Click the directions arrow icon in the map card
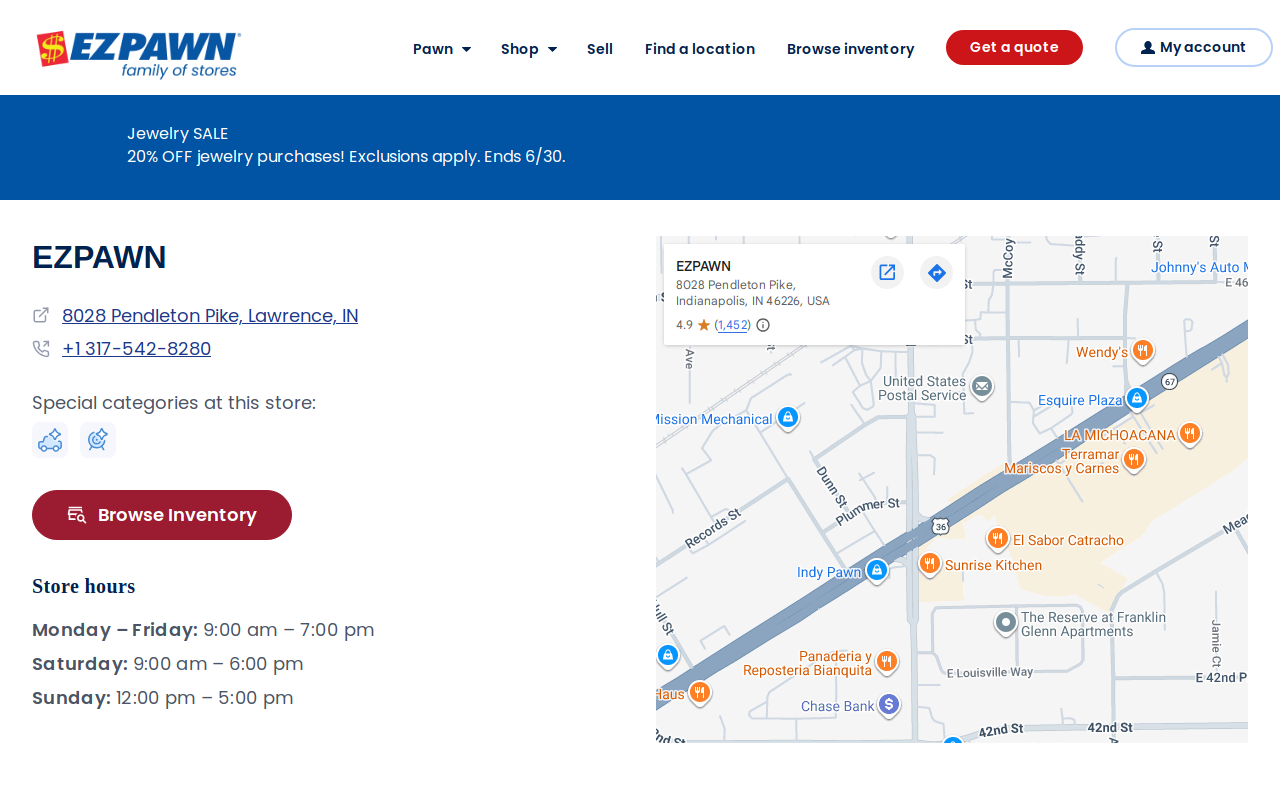This screenshot has width=1280, height=800. point(936,272)
